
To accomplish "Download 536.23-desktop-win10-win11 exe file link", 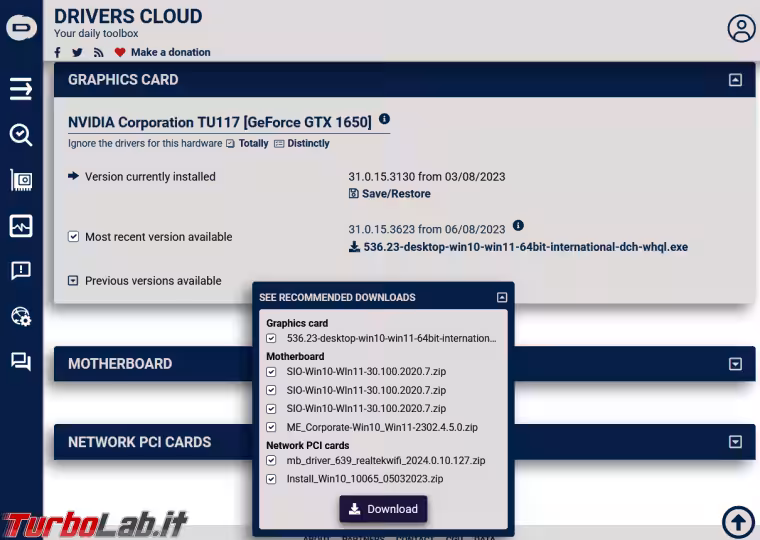I will pos(525,247).
